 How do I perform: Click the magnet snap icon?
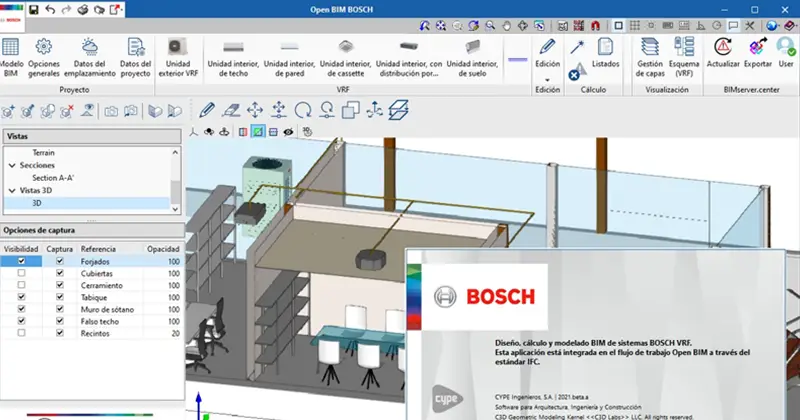tap(595, 26)
